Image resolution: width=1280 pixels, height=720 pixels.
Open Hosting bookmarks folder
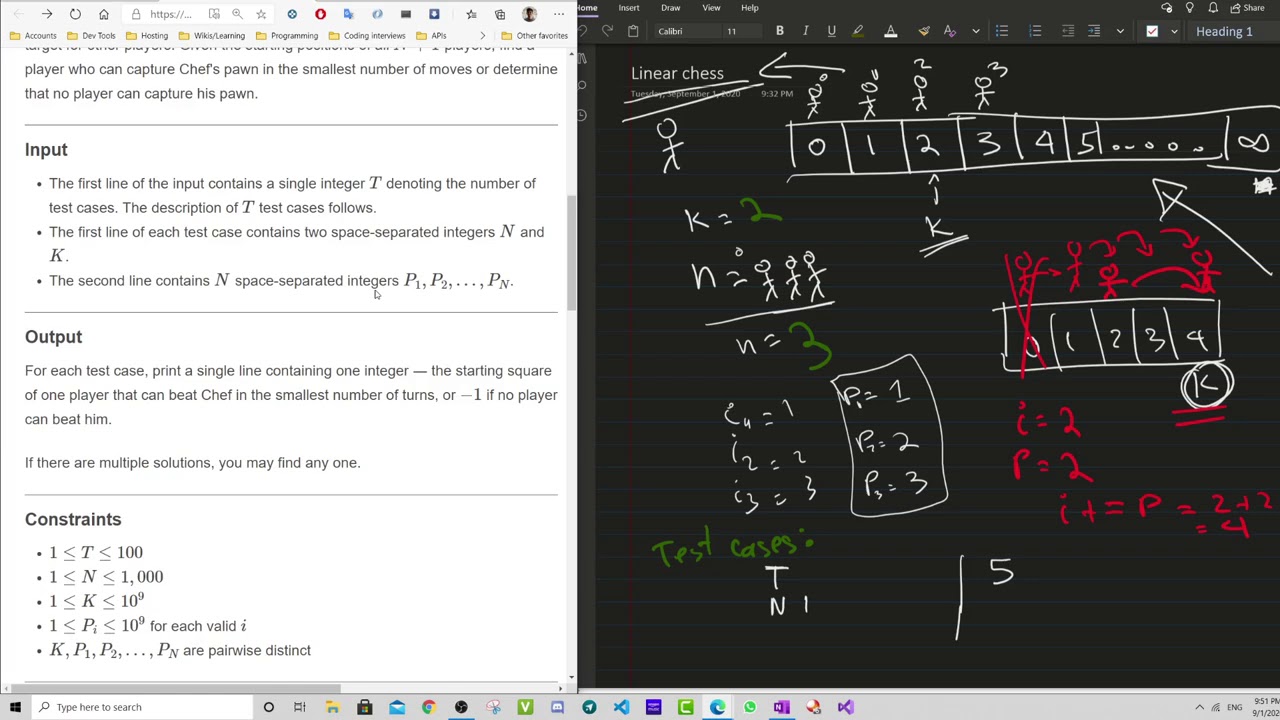[148, 36]
